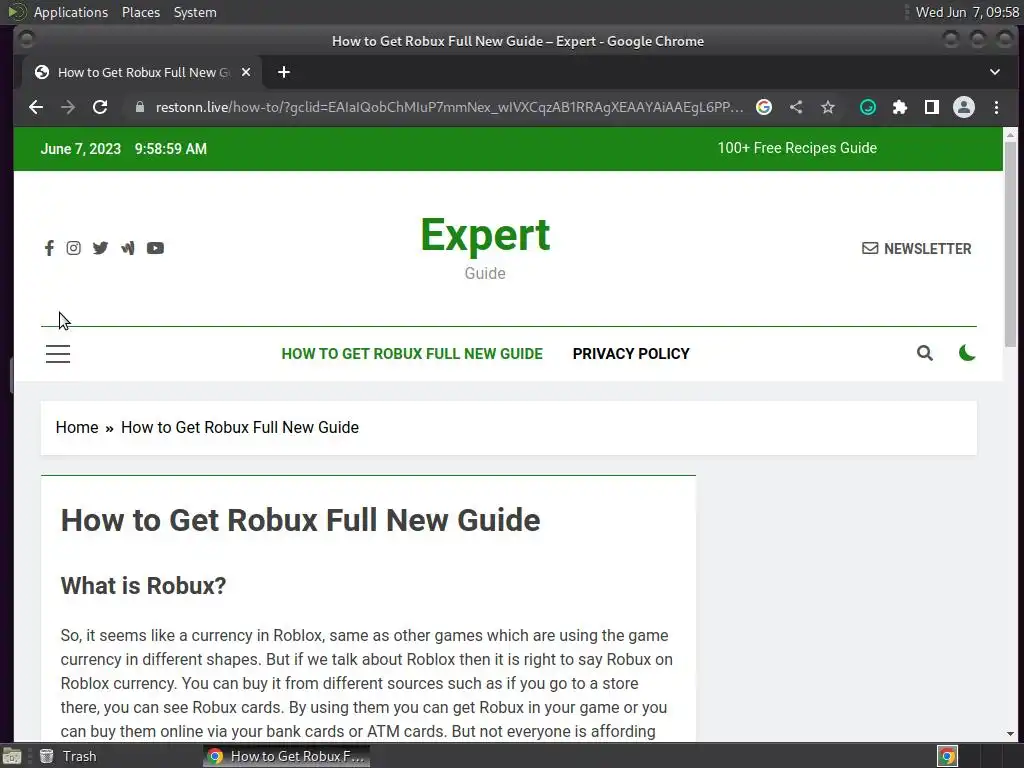Toggle the Chrome side panel
1024x768 pixels.
[932, 107]
